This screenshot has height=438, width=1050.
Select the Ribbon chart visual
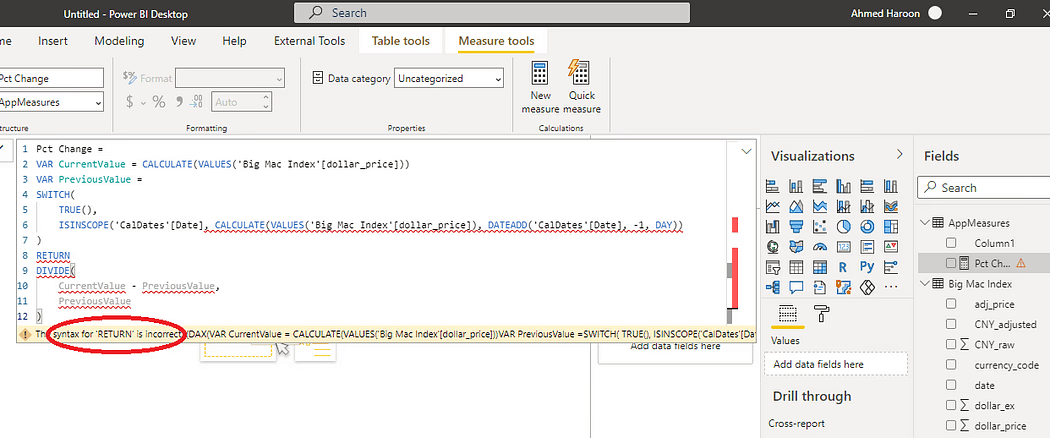pyautogui.click(x=891, y=206)
